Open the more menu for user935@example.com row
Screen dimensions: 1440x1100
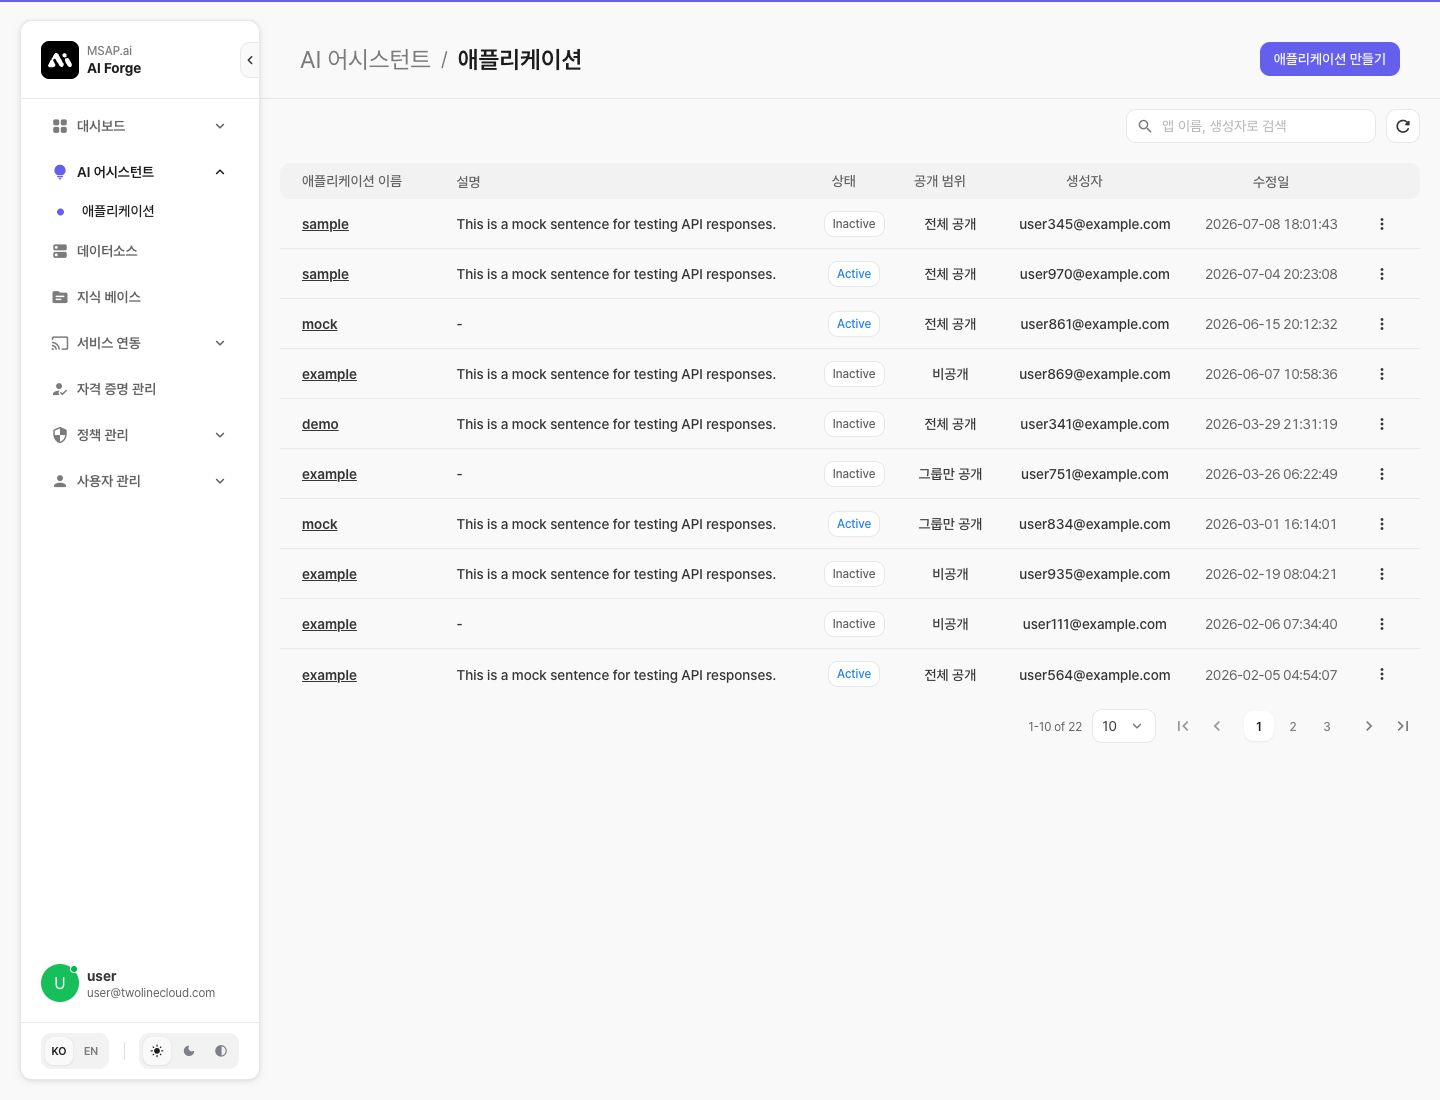click(x=1382, y=574)
